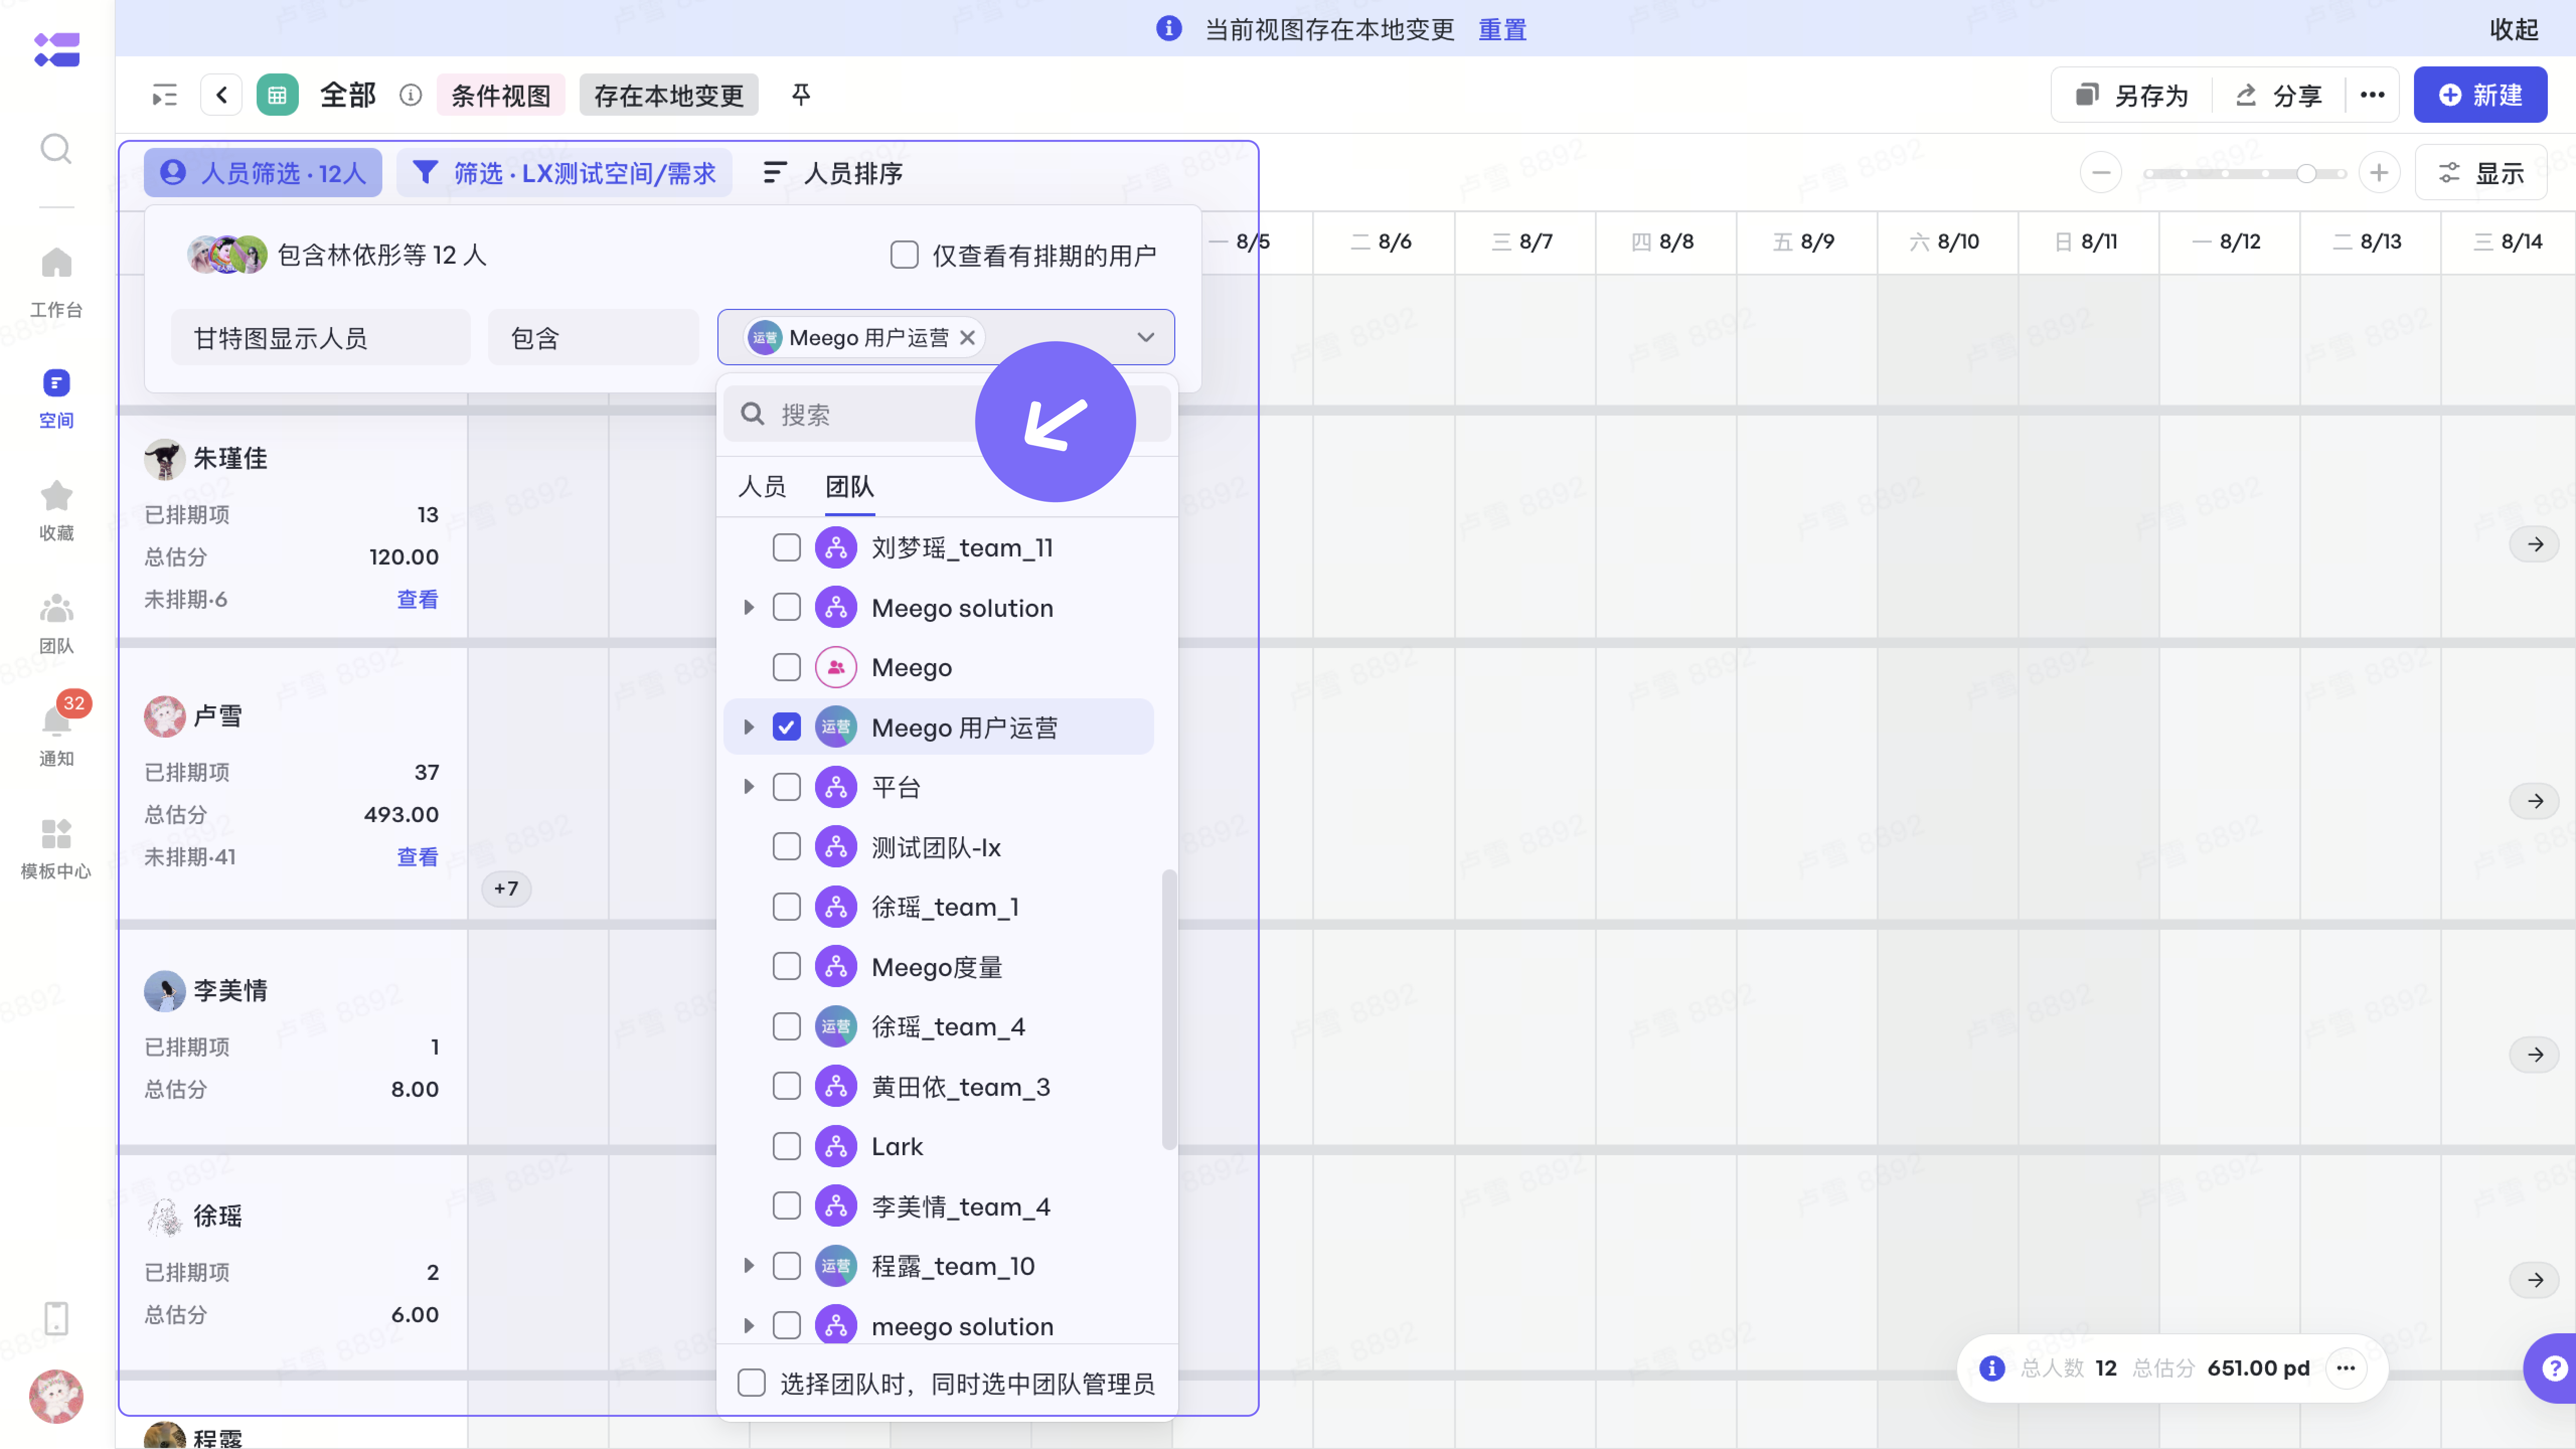
Task: Switch to the 团队 tab
Action: pos(850,487)
